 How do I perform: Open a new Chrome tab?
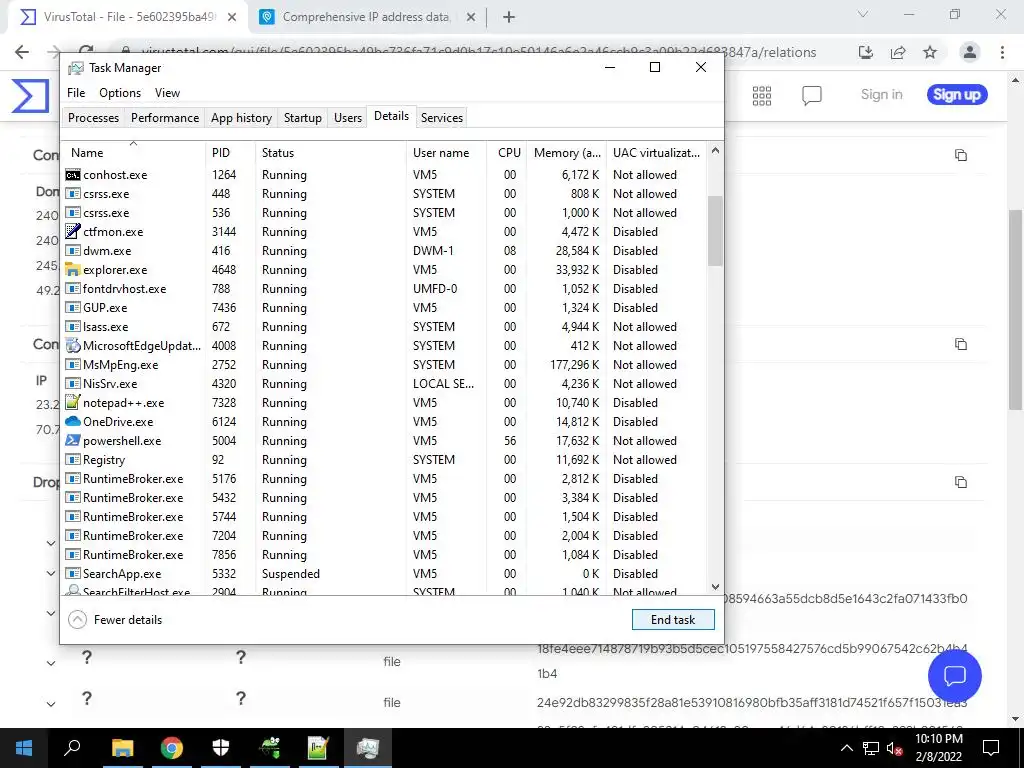coord(509,17)
